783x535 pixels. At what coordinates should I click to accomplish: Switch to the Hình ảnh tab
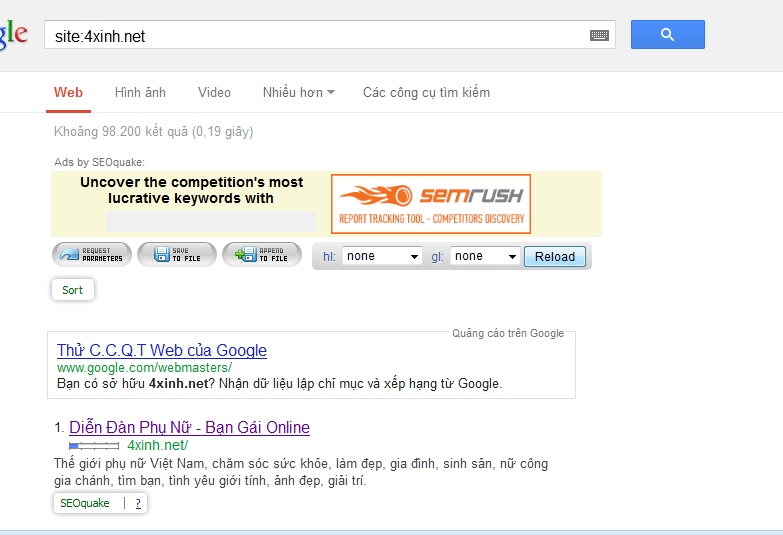click(140, 92)
